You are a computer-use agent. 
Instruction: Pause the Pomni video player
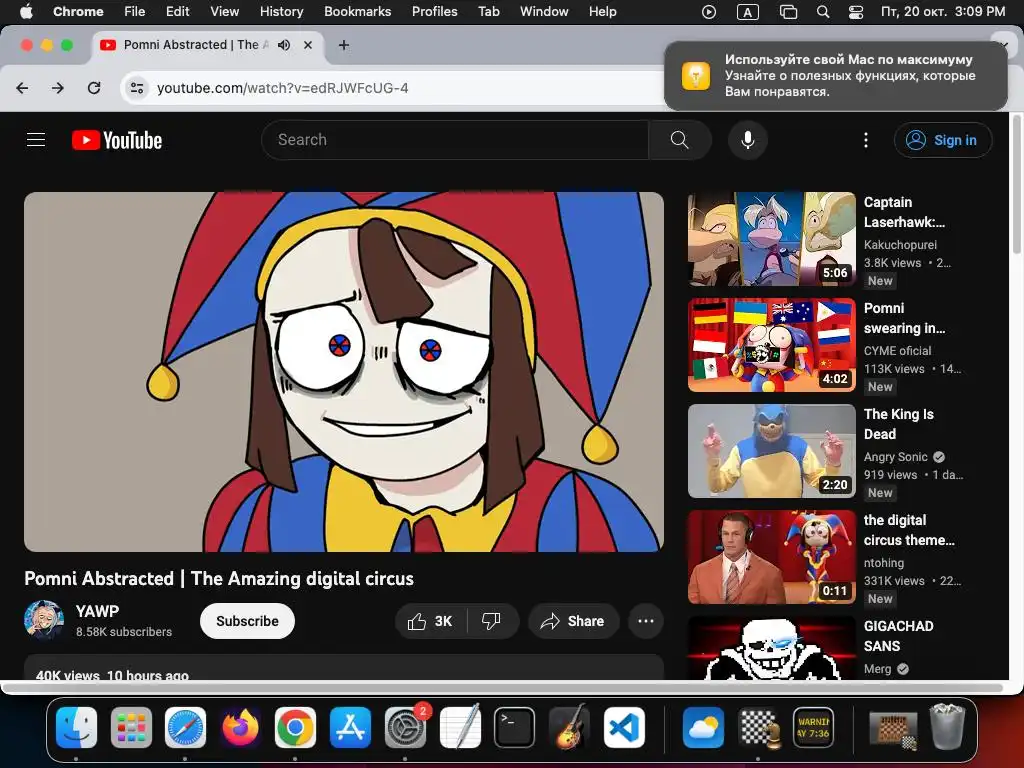344,372
